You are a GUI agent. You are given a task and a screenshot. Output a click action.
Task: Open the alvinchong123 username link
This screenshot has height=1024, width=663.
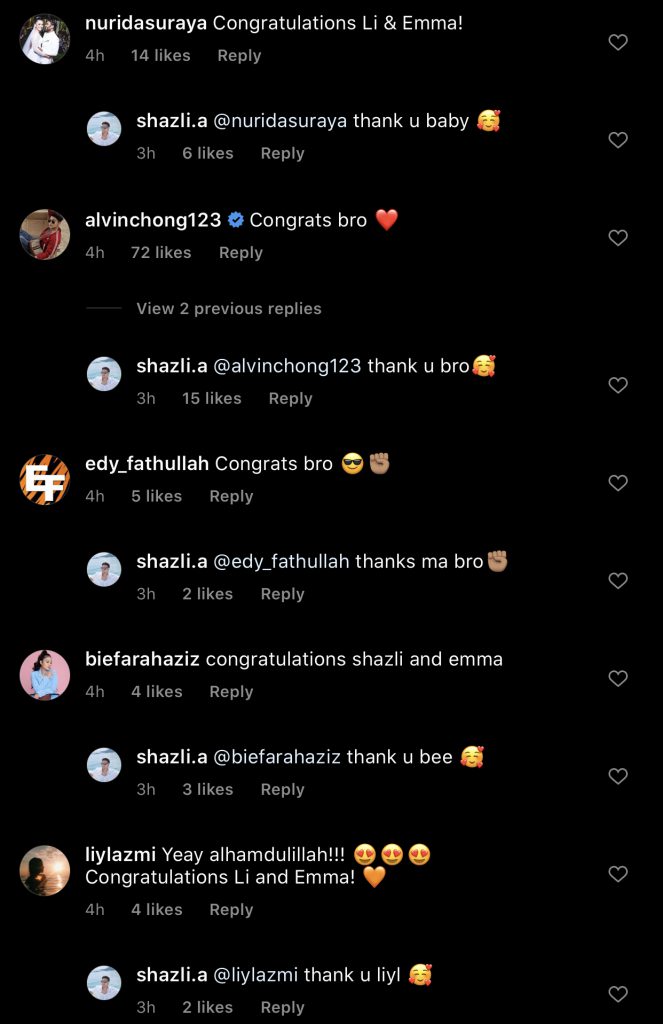[153, 220]
